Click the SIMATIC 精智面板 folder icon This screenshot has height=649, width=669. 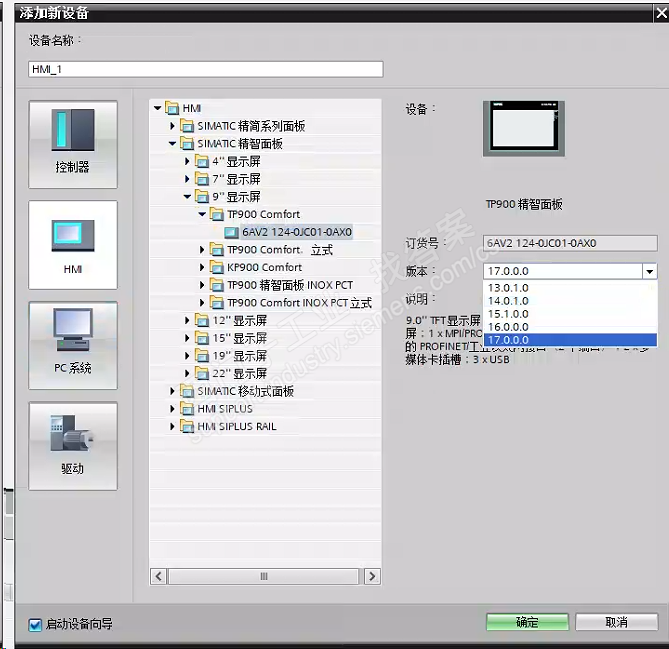click(x=187, y=144)
